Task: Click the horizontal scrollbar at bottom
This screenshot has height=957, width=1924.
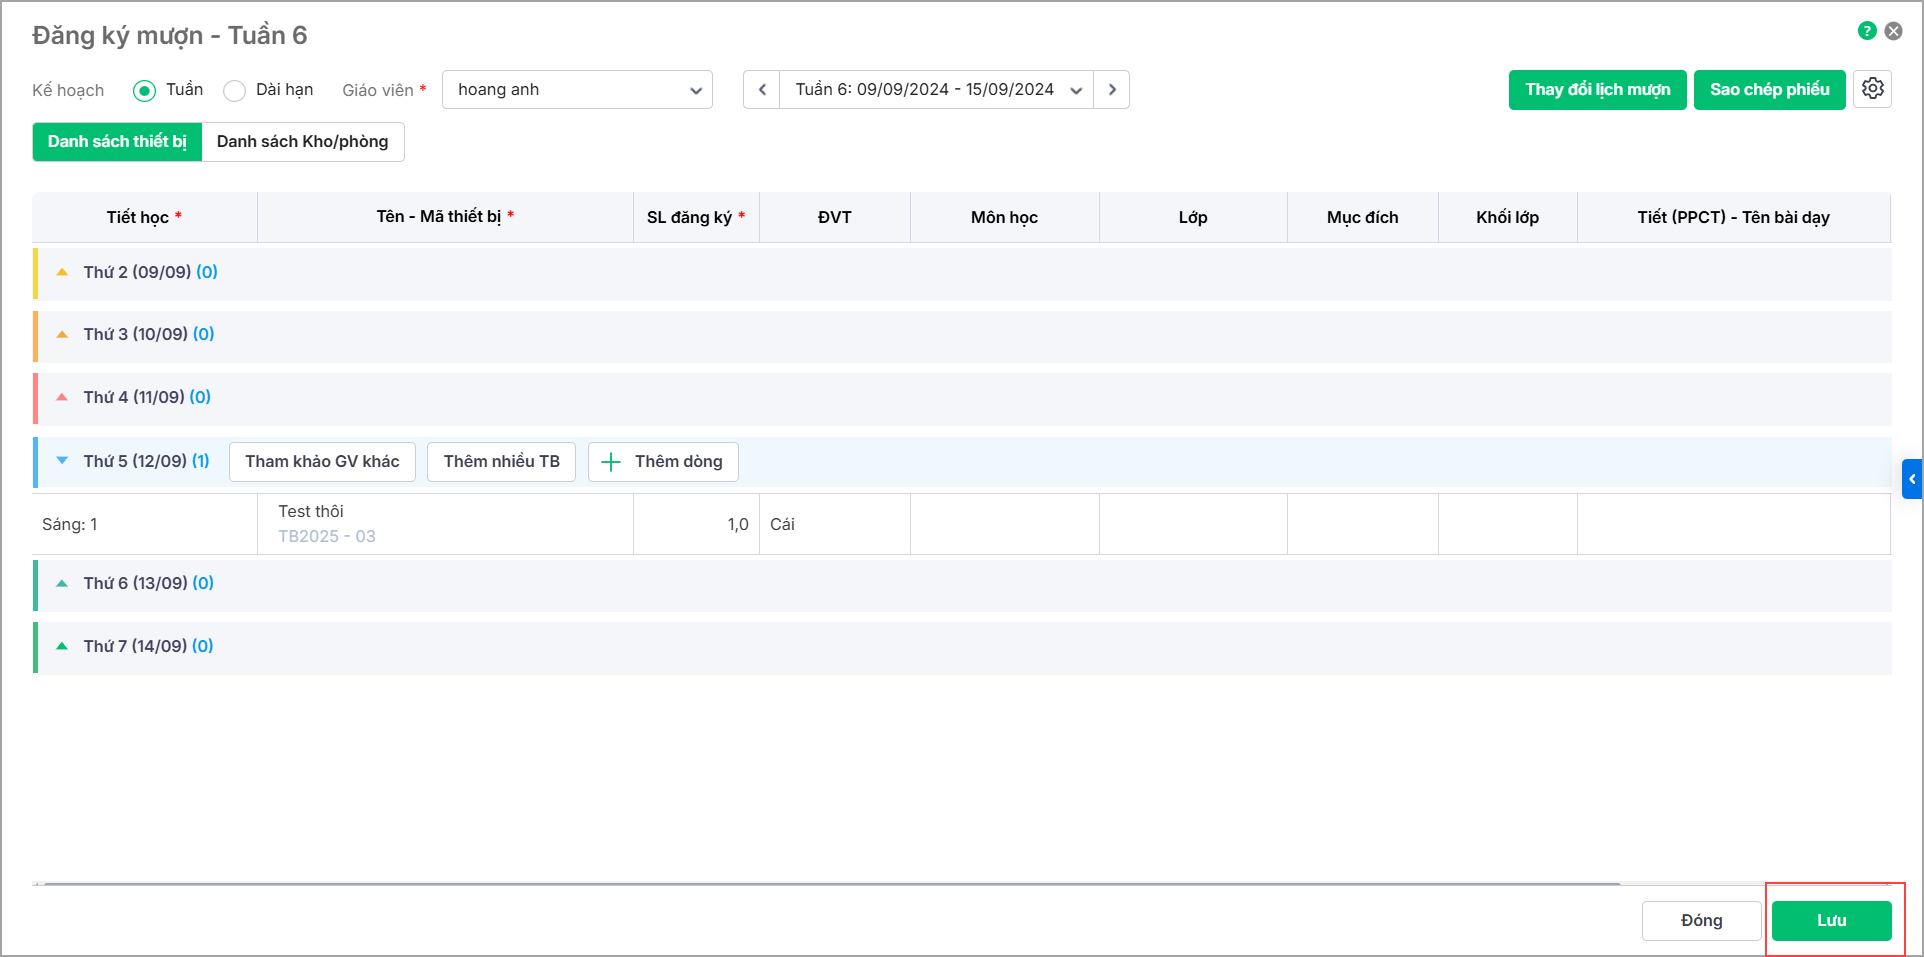Action: (830, 884)
